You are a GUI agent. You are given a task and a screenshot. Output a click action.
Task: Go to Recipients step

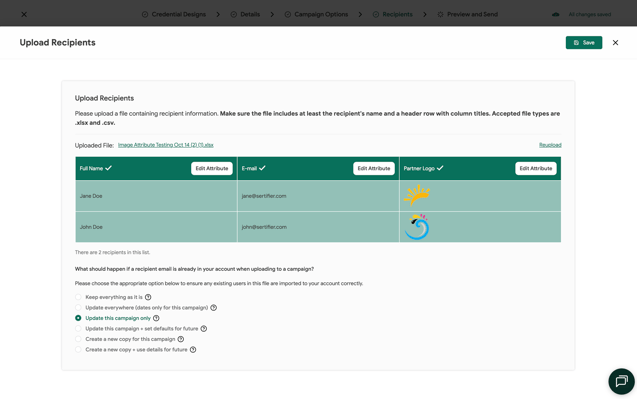(x=393, y=14)
